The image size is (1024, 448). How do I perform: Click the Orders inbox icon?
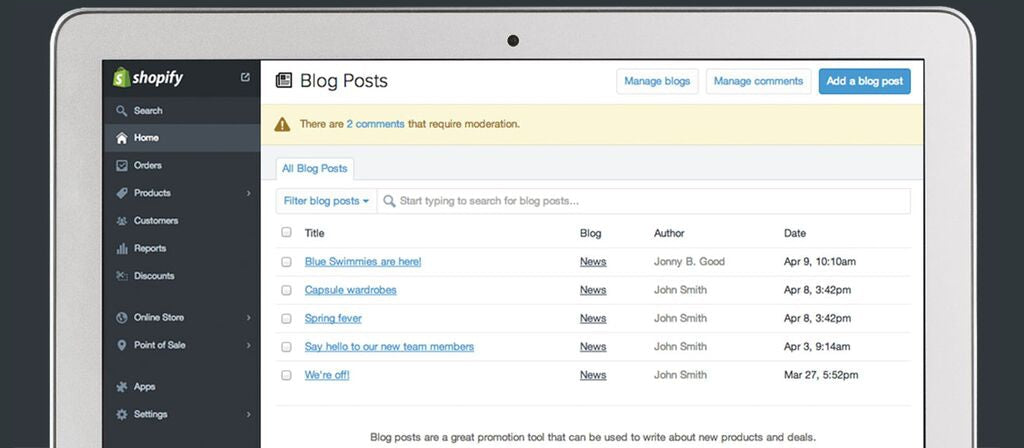(x=121, y=166)
